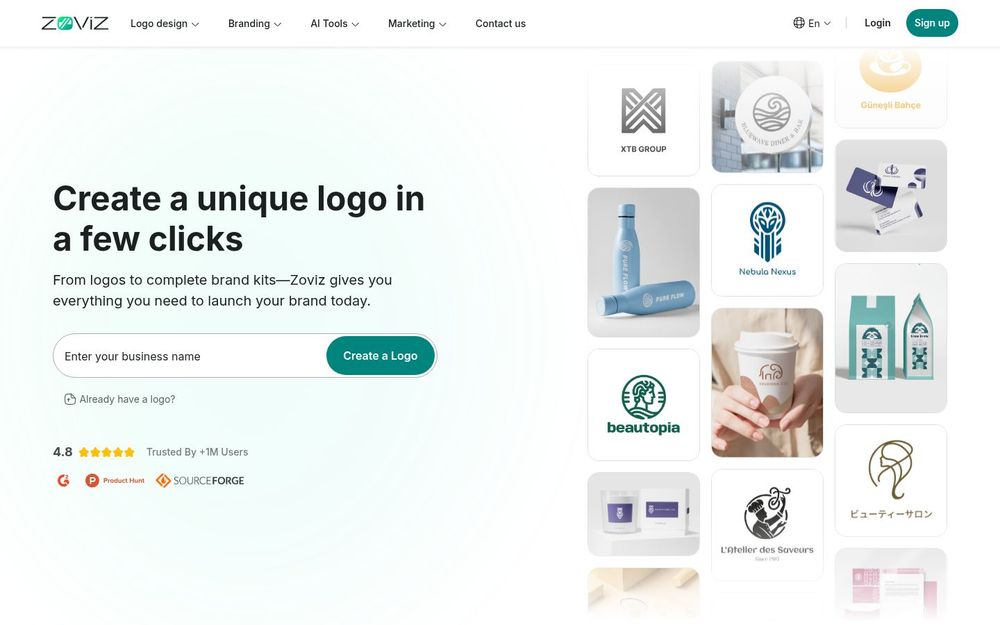Open the Product Hunt badge
1000x625 pixels.
click(x=115, y=480)
